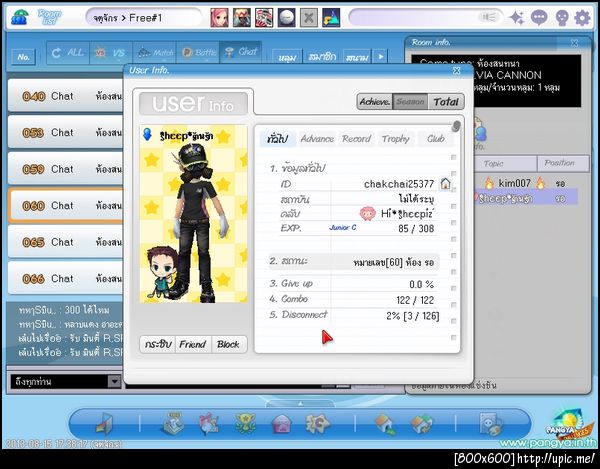Click the หลุม button

(x=287, y=57)
